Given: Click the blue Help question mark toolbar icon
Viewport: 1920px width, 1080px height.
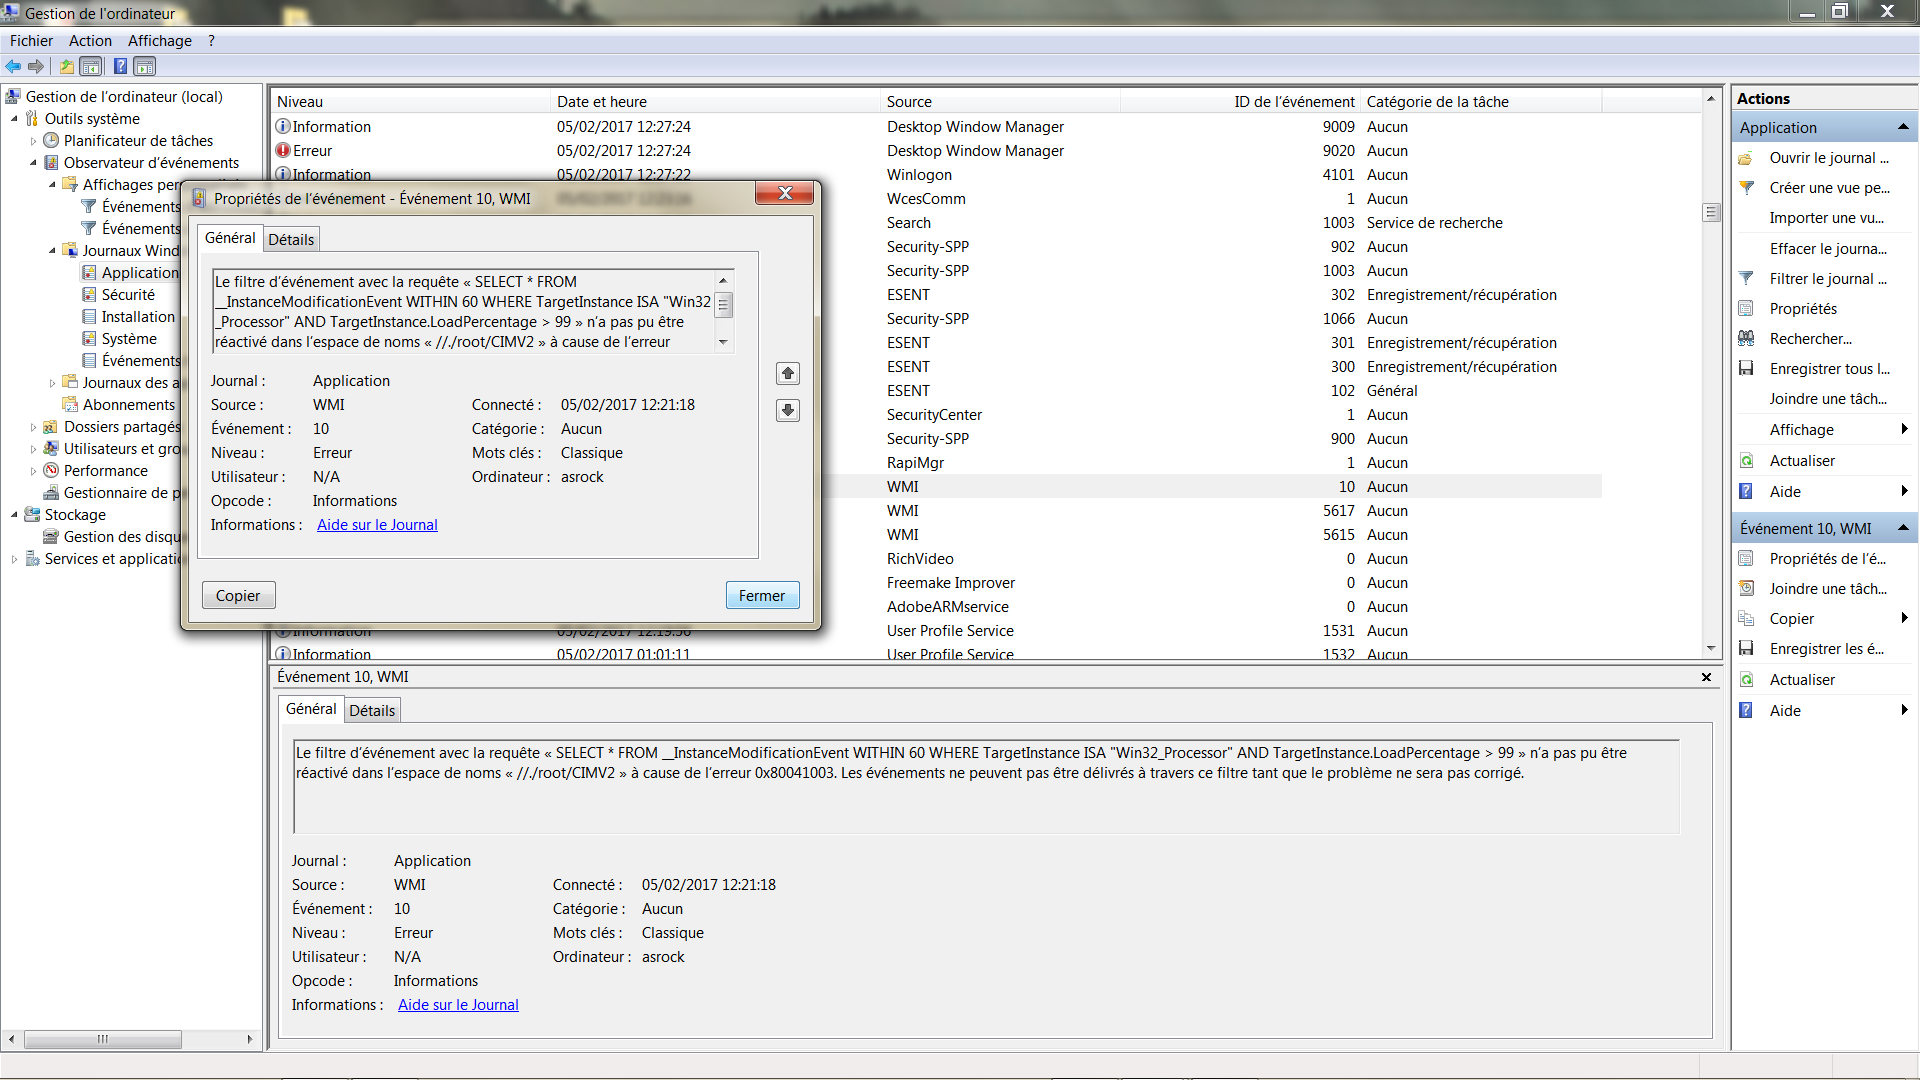Looking at the screenshot, I should click(120, 67).
